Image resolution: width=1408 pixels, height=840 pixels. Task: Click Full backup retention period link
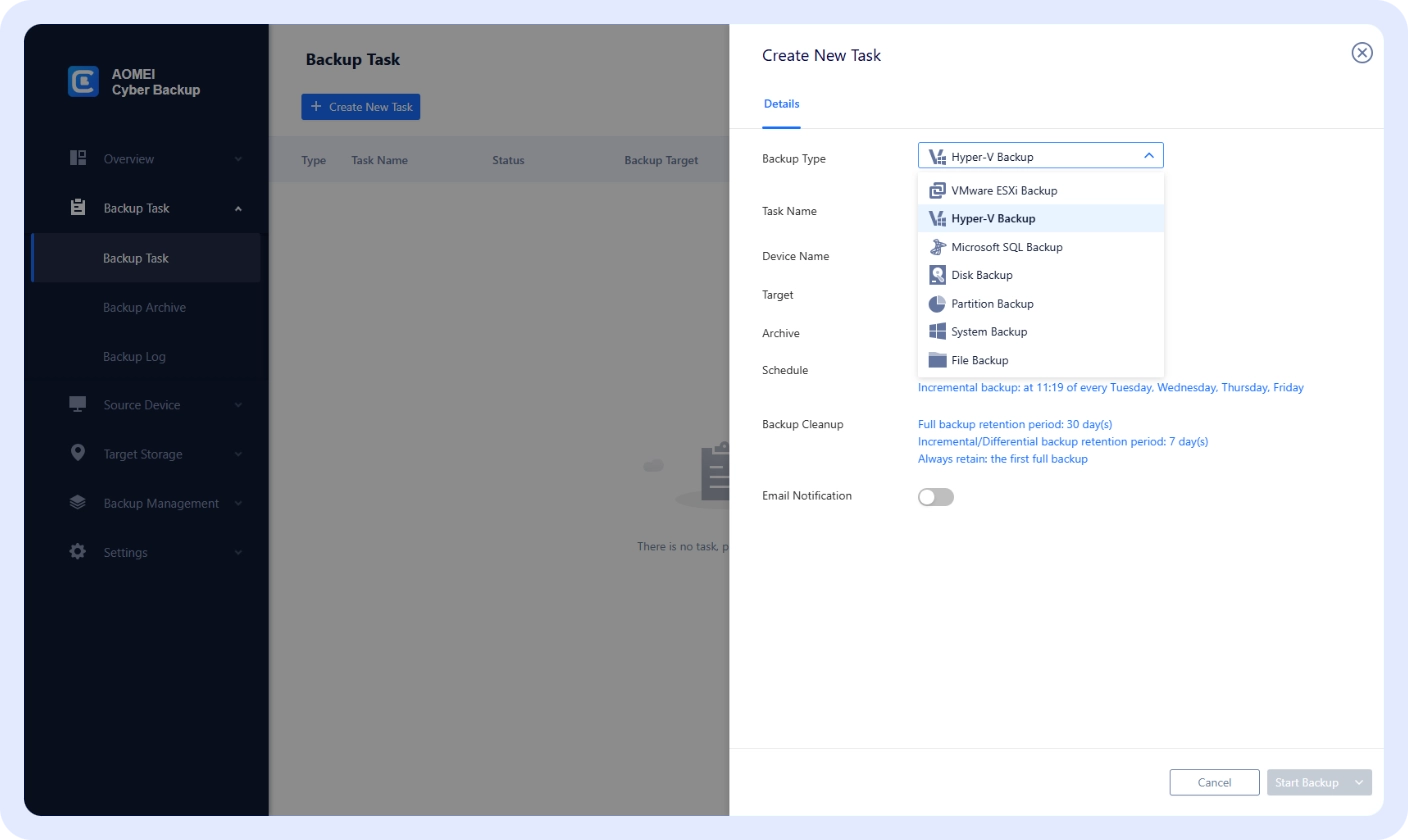pos(1015,424)
